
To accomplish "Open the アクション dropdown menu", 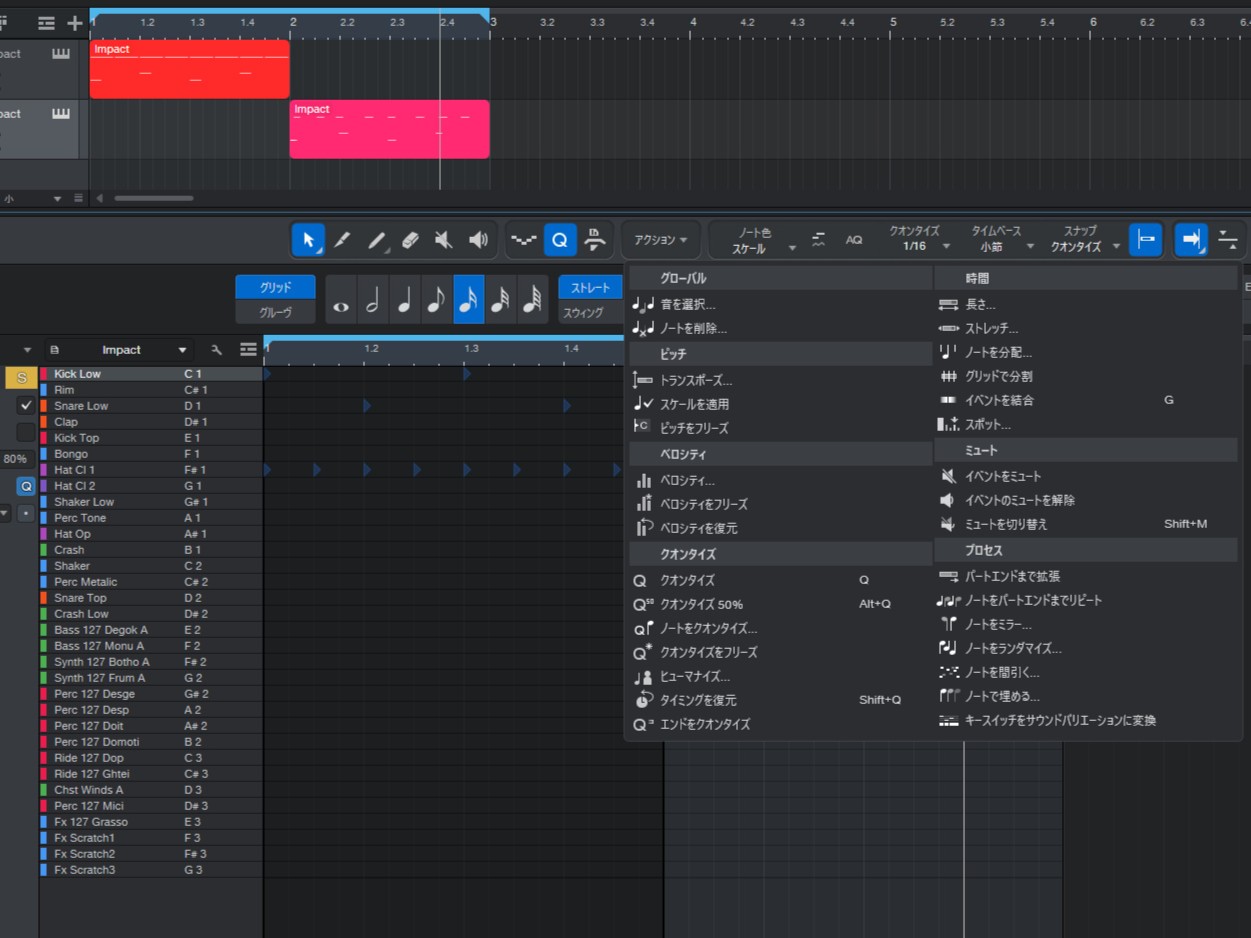I will click(x=661, y=240).
